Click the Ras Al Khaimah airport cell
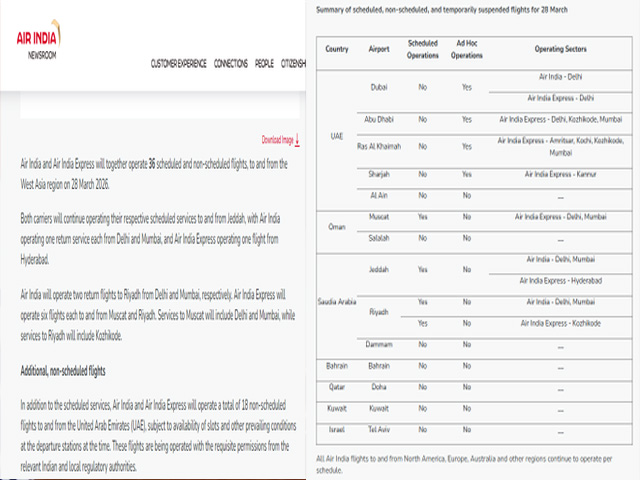Screen dimensions: 640x480 point(379,146)
